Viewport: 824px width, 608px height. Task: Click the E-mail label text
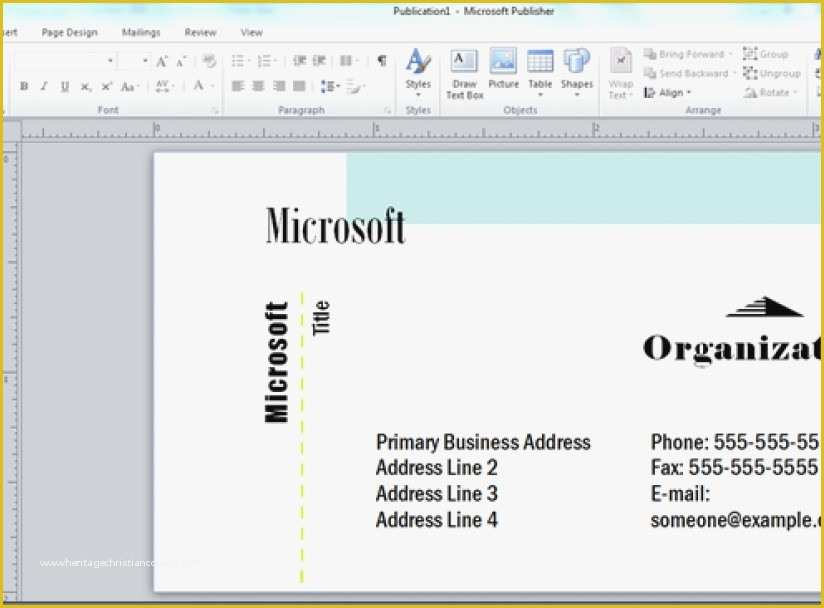[x=680, y=494]
